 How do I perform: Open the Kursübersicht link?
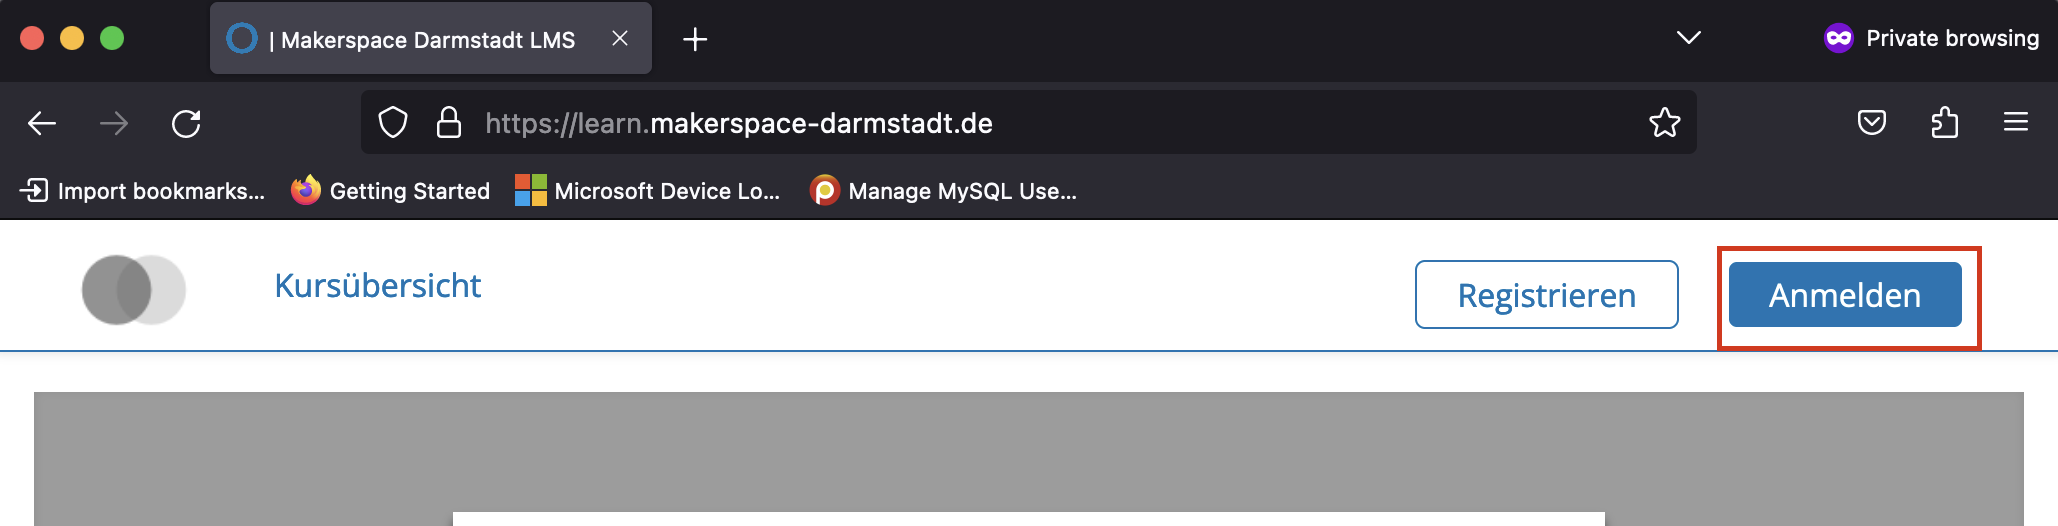(x=378, y=286)
